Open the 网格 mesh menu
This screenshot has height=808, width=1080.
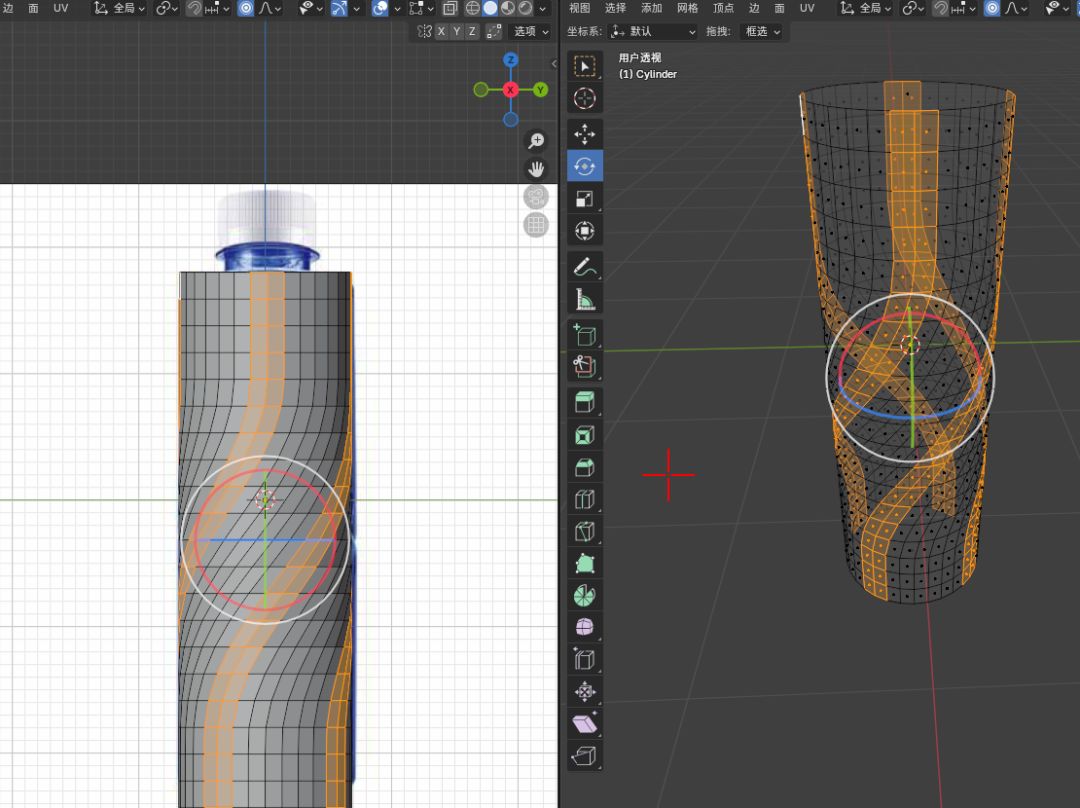(687, 8)
